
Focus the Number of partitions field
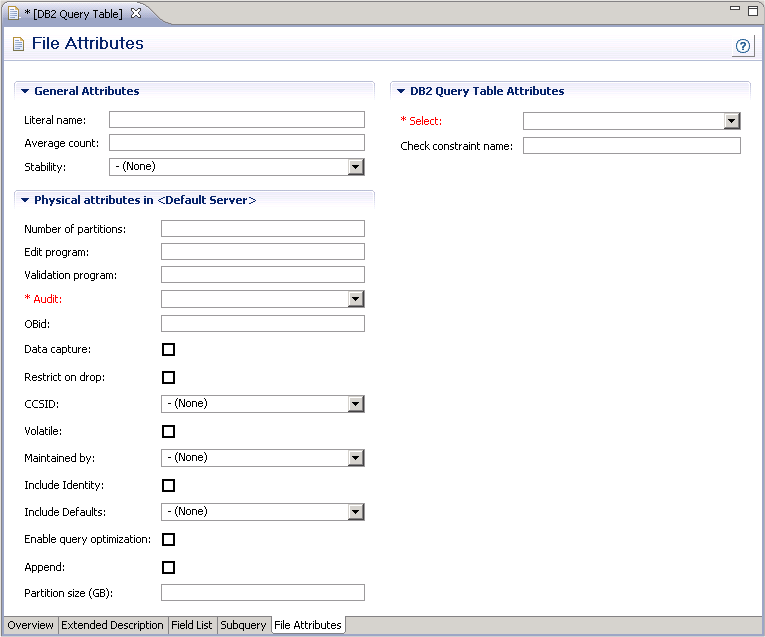pos(262,228)
